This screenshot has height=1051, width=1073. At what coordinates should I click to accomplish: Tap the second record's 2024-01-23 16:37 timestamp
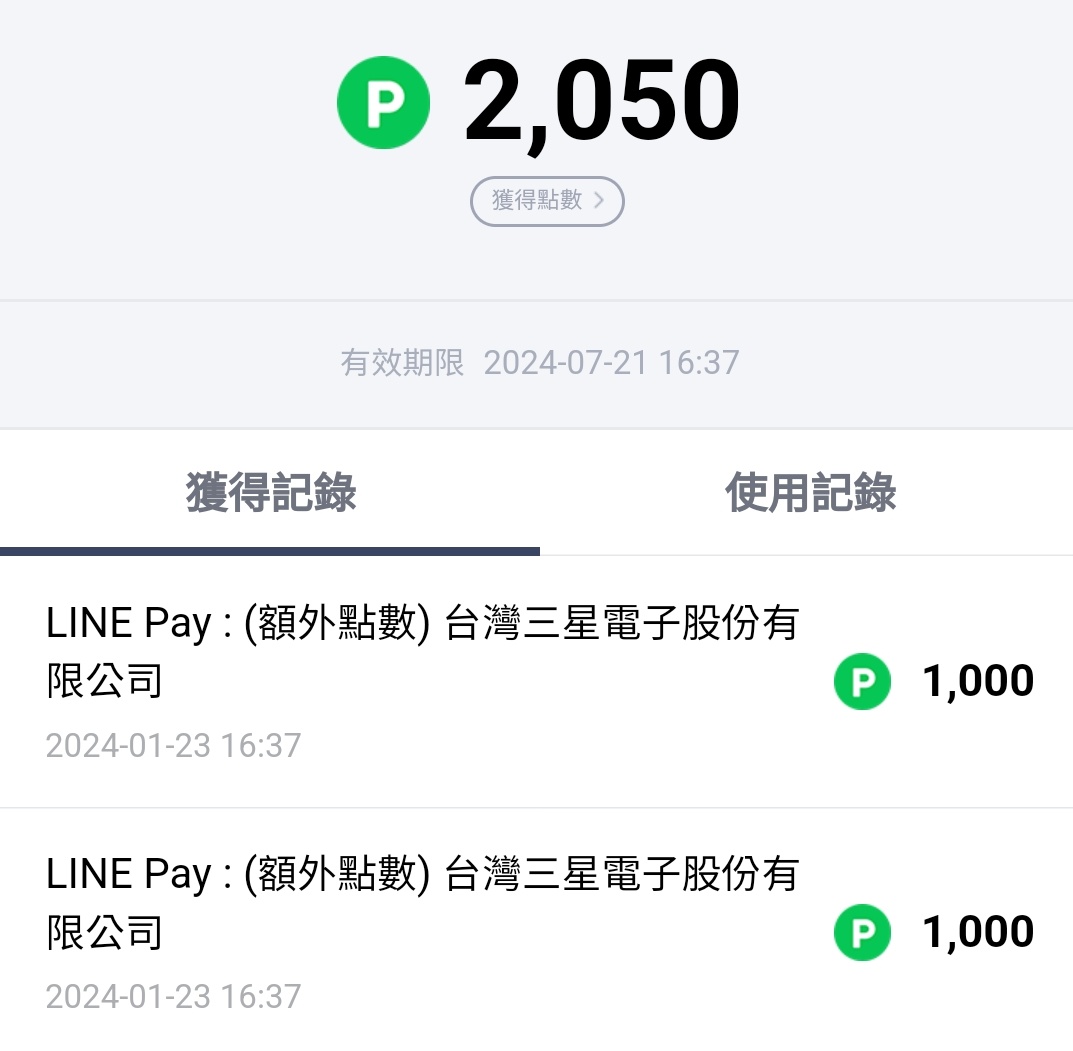pyautogui.click(x=173, y=997)
